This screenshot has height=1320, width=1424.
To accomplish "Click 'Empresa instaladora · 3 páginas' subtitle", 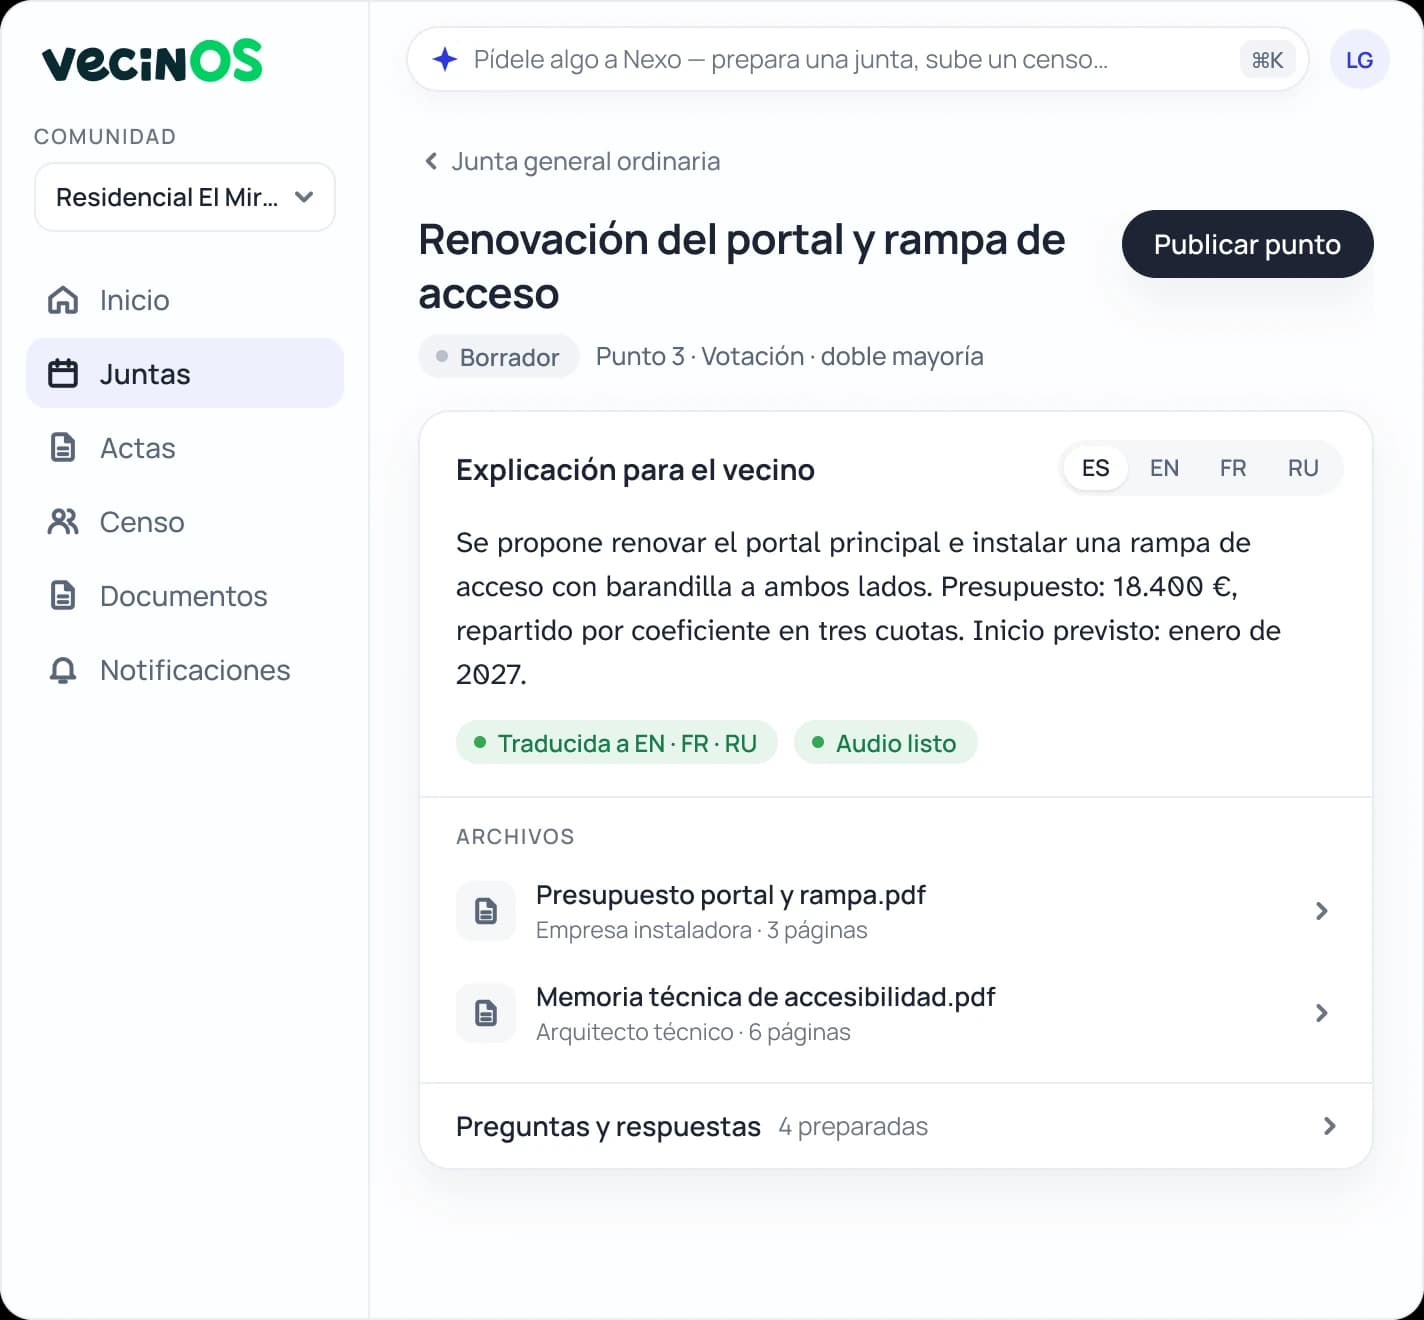I will pyautogui.click(x=701, y=930).
